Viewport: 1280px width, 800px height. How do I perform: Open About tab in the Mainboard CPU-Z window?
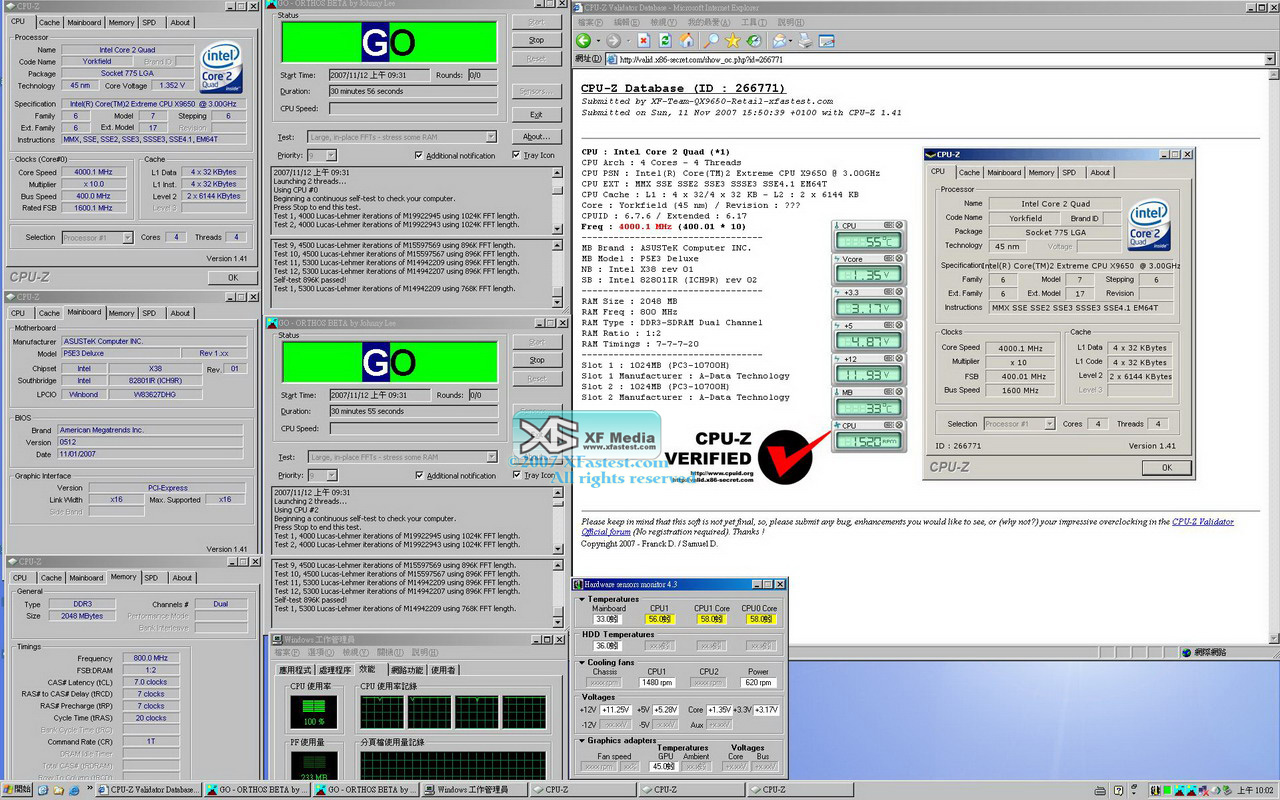[180, 313]
